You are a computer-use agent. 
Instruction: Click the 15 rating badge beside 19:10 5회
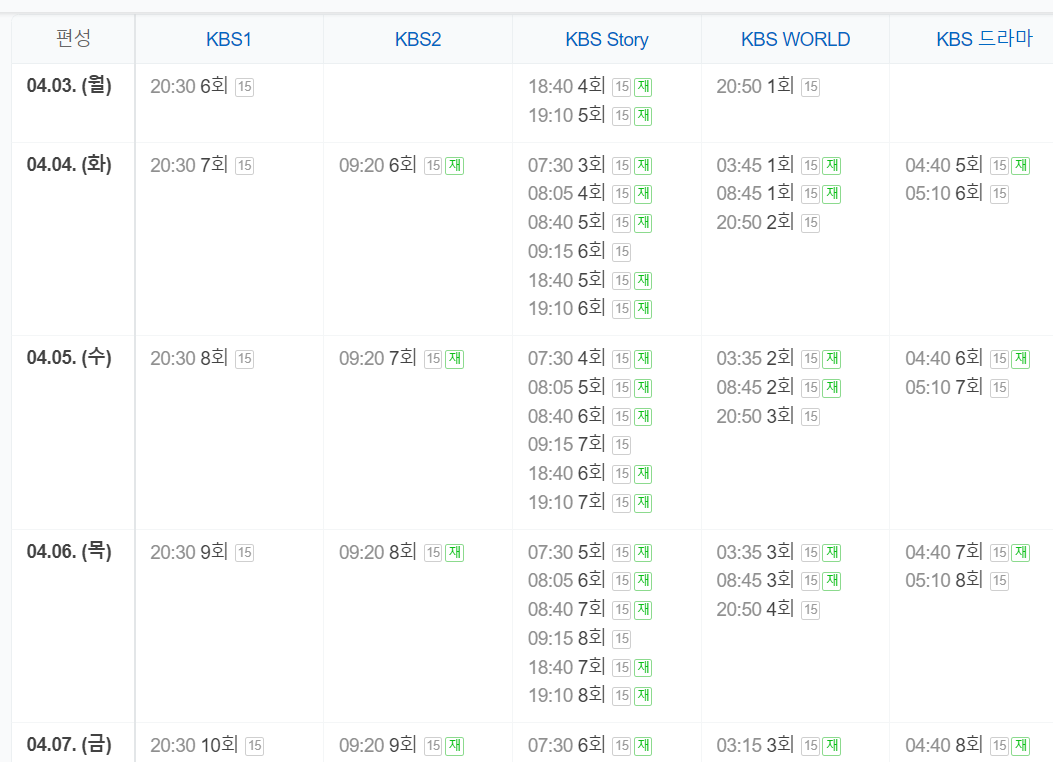pos(622,115)
